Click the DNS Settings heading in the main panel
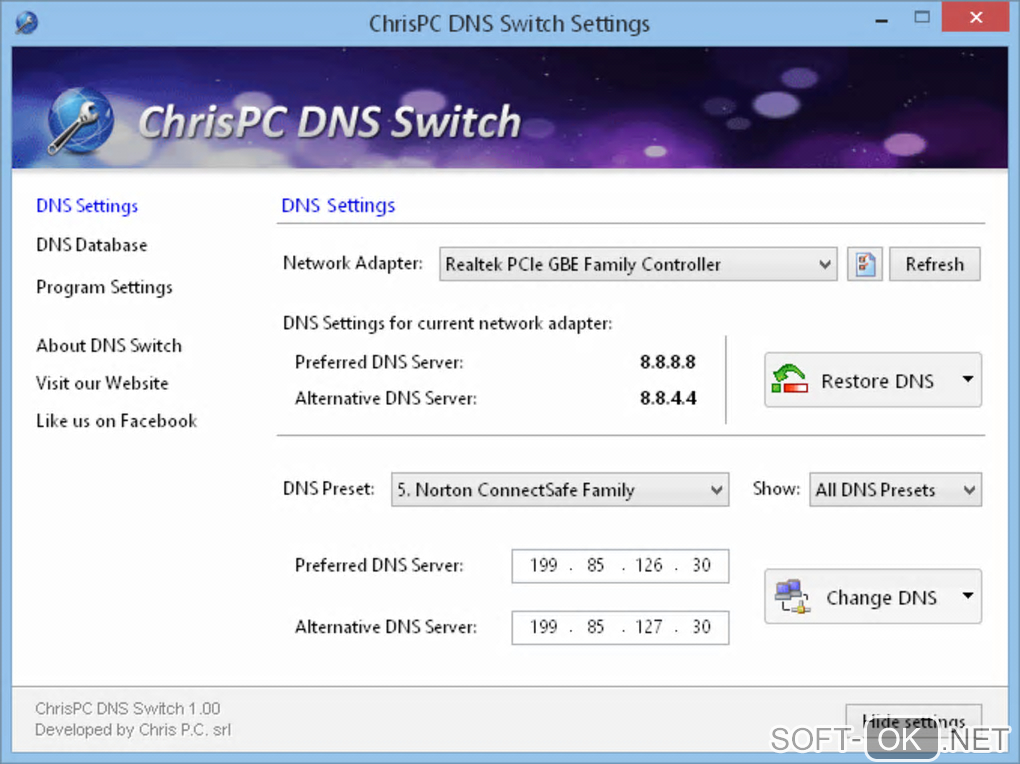The image size is (1020, 764). pyautogui.click(x=338, y=206)
